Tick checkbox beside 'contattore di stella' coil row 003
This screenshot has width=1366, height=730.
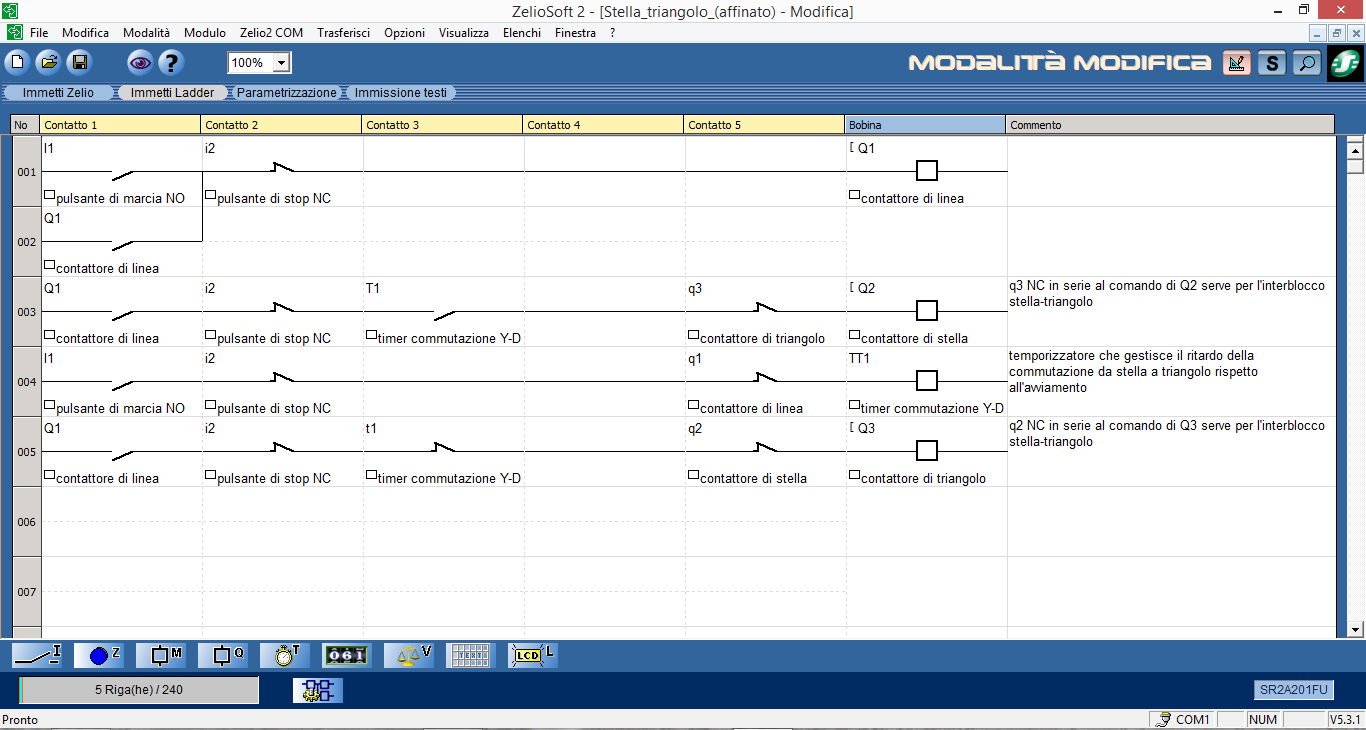click(x=854, y=335)
